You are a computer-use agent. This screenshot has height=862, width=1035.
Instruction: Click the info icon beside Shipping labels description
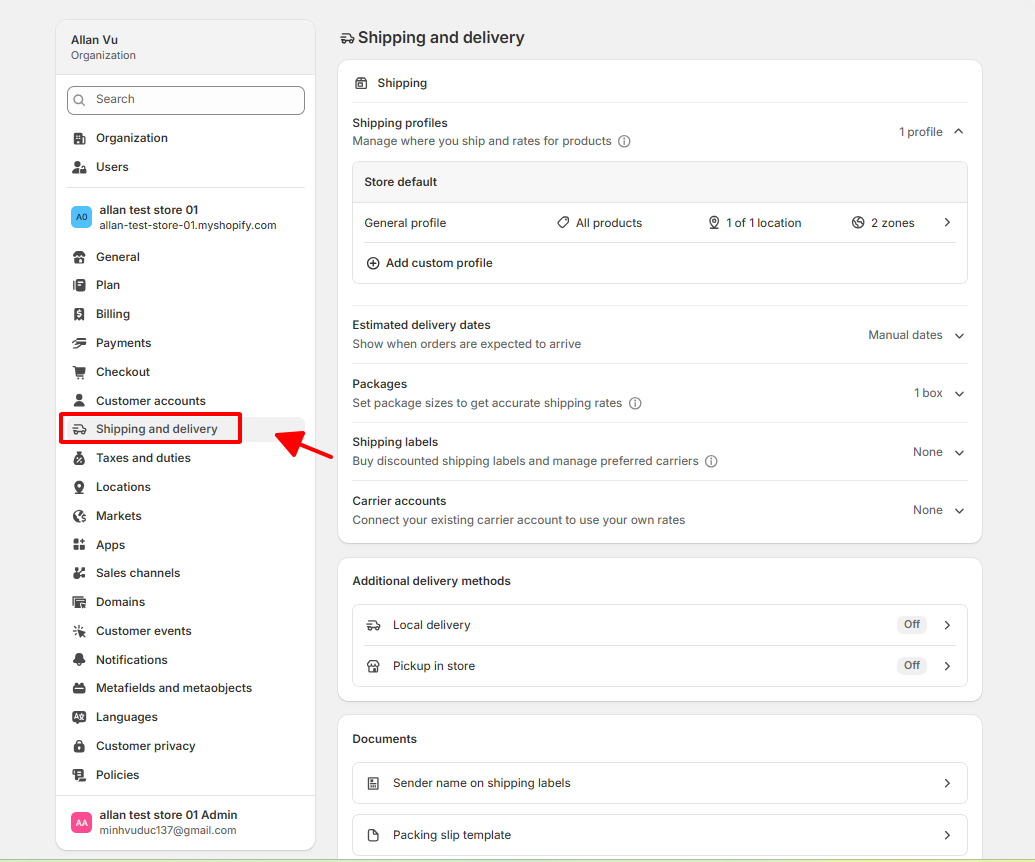click(x=711, y=461)
